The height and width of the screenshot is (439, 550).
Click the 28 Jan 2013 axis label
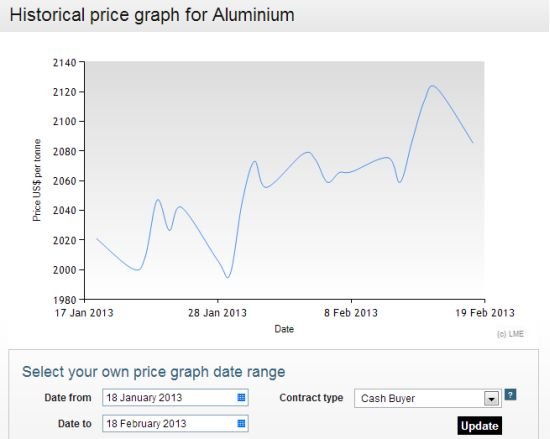[x=217, y=313]
